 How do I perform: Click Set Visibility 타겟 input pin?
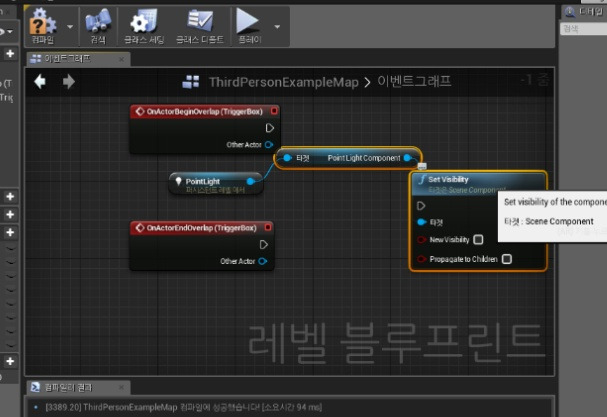(422, 222)
